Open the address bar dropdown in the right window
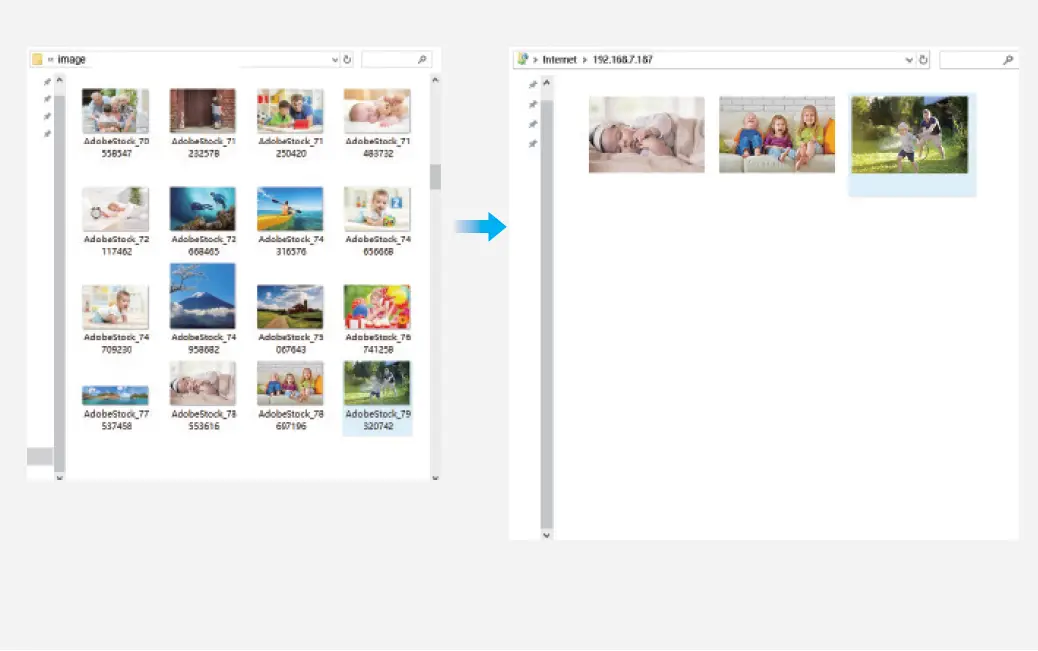The width and height of the screenshot is (1038, 651). click(908, 59)
